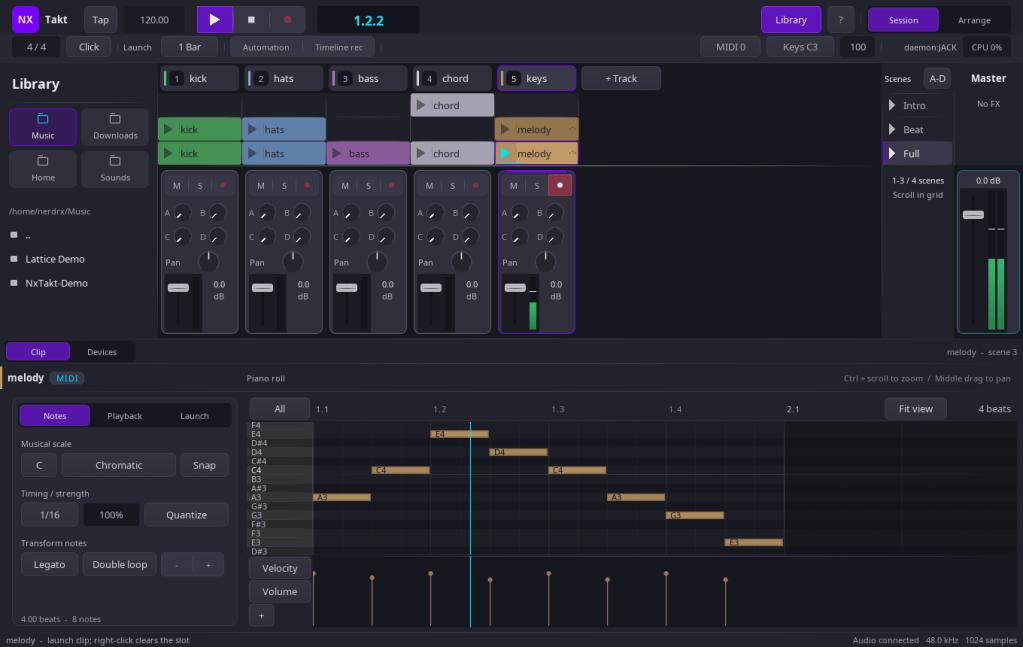Toggle the metronome Click button
This screenshot has width=1023, height=647.
[x=89, y=47]
